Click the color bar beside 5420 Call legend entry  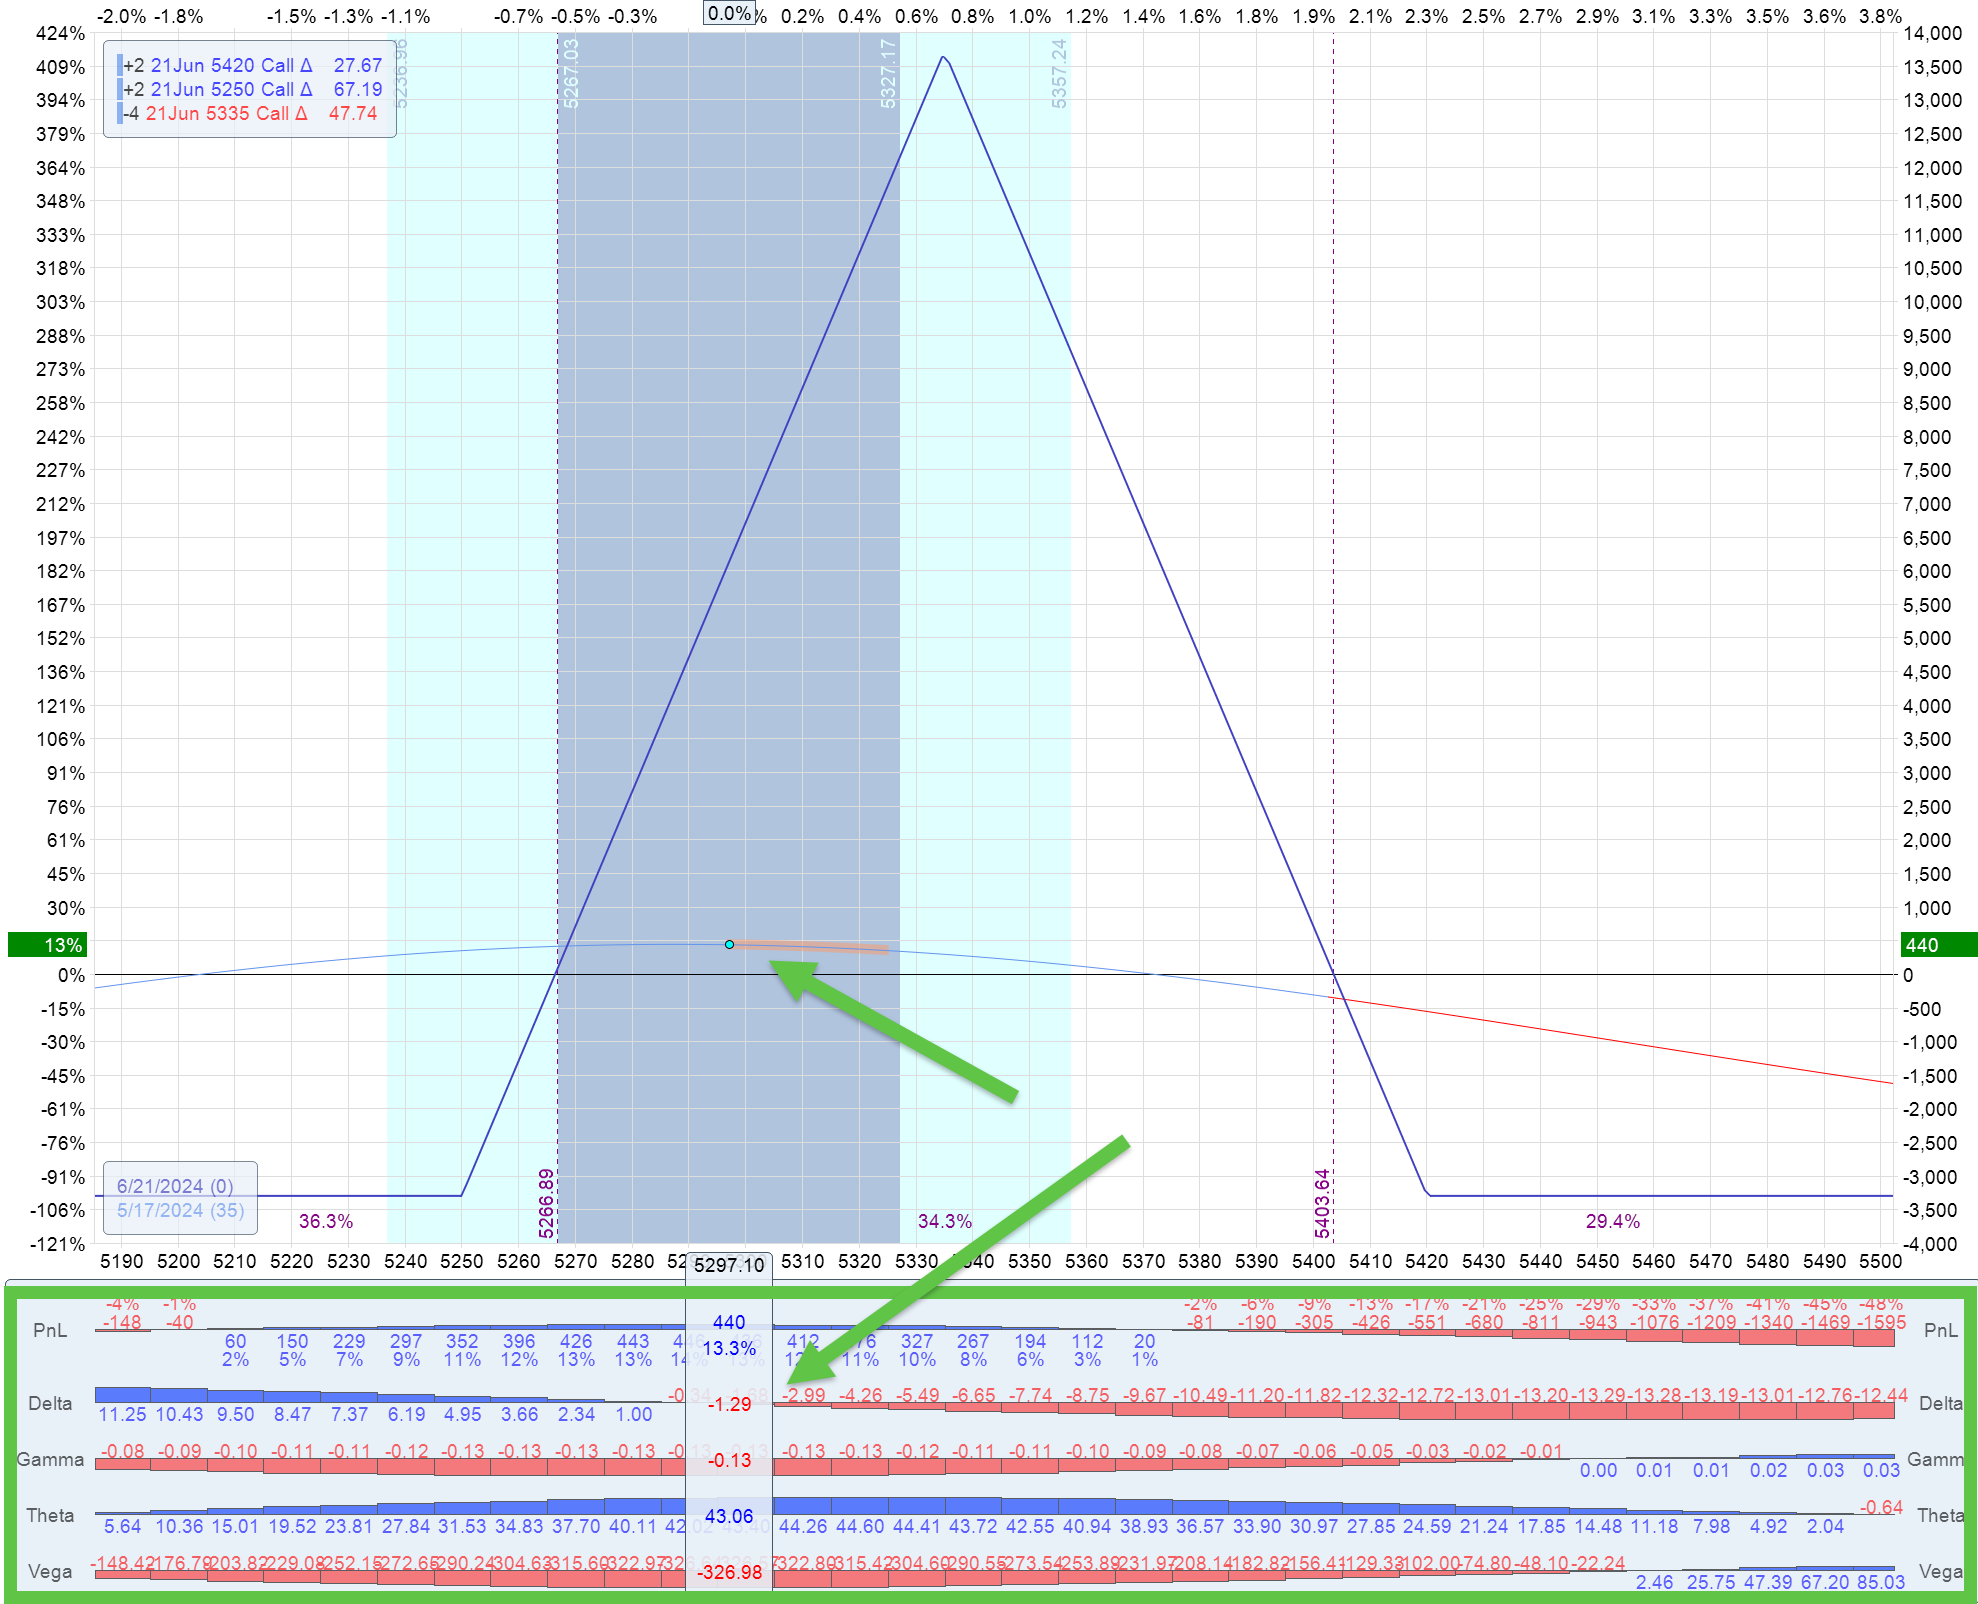[120, 65]
